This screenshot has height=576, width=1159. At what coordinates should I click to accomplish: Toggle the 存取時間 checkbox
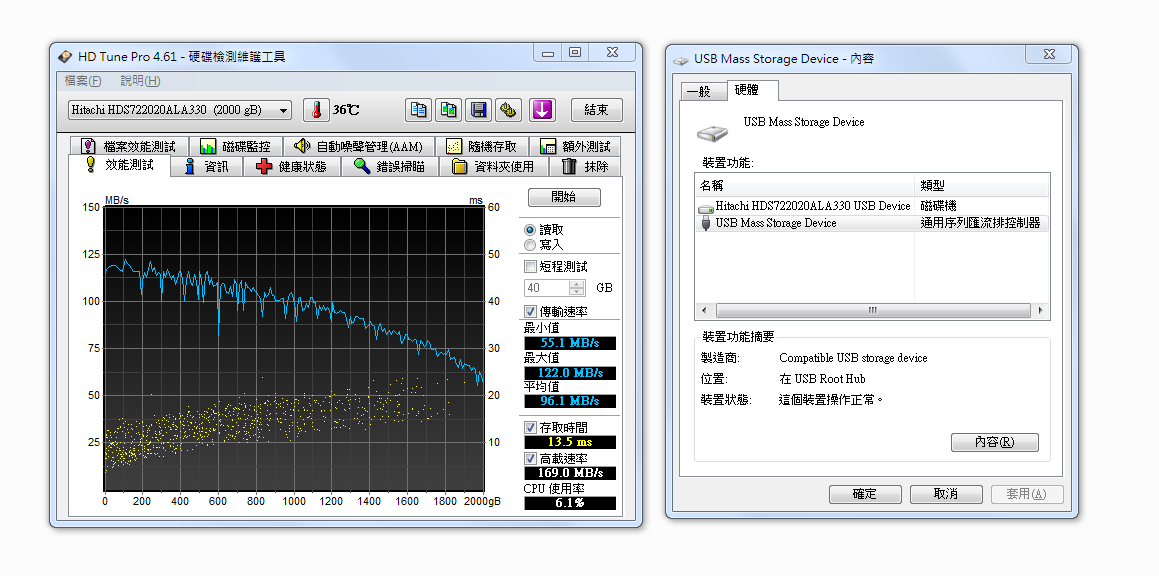coord(530,427)
